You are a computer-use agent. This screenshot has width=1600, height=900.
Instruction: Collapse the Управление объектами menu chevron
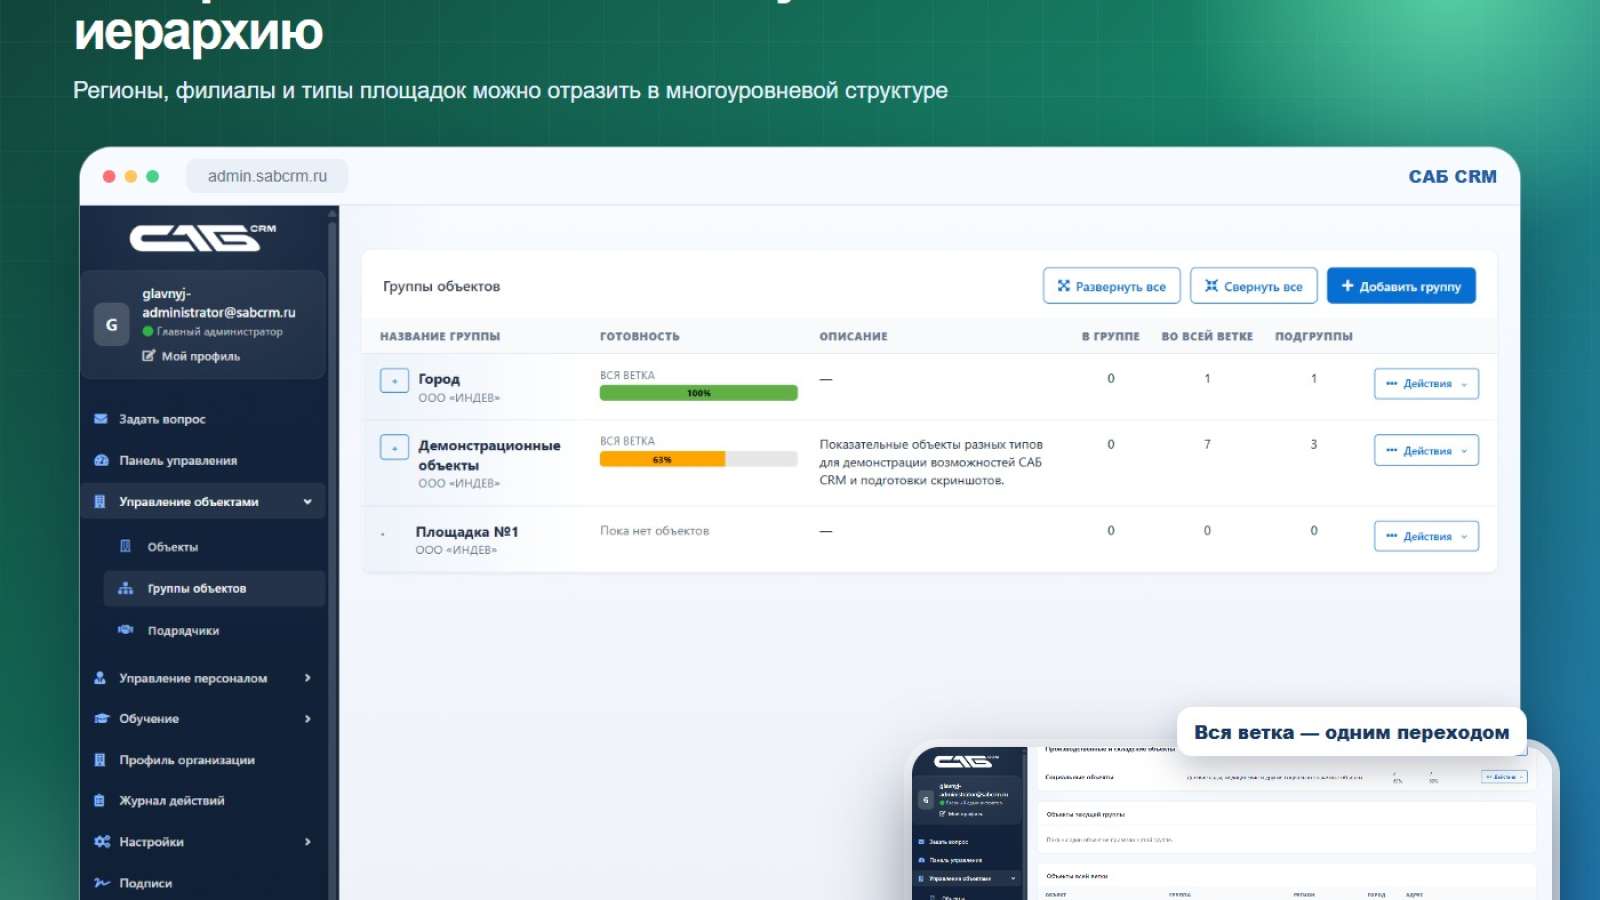pos(307,502)
